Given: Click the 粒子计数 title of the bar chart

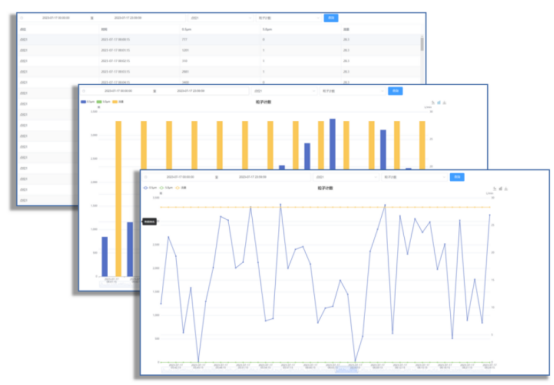Looking at the screenshot, I should [263, 102].
